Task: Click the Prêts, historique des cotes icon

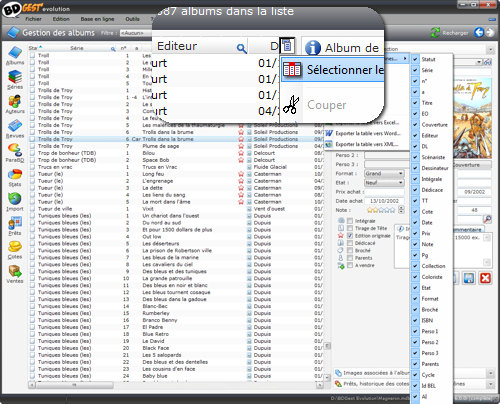Action: (338, 384)
